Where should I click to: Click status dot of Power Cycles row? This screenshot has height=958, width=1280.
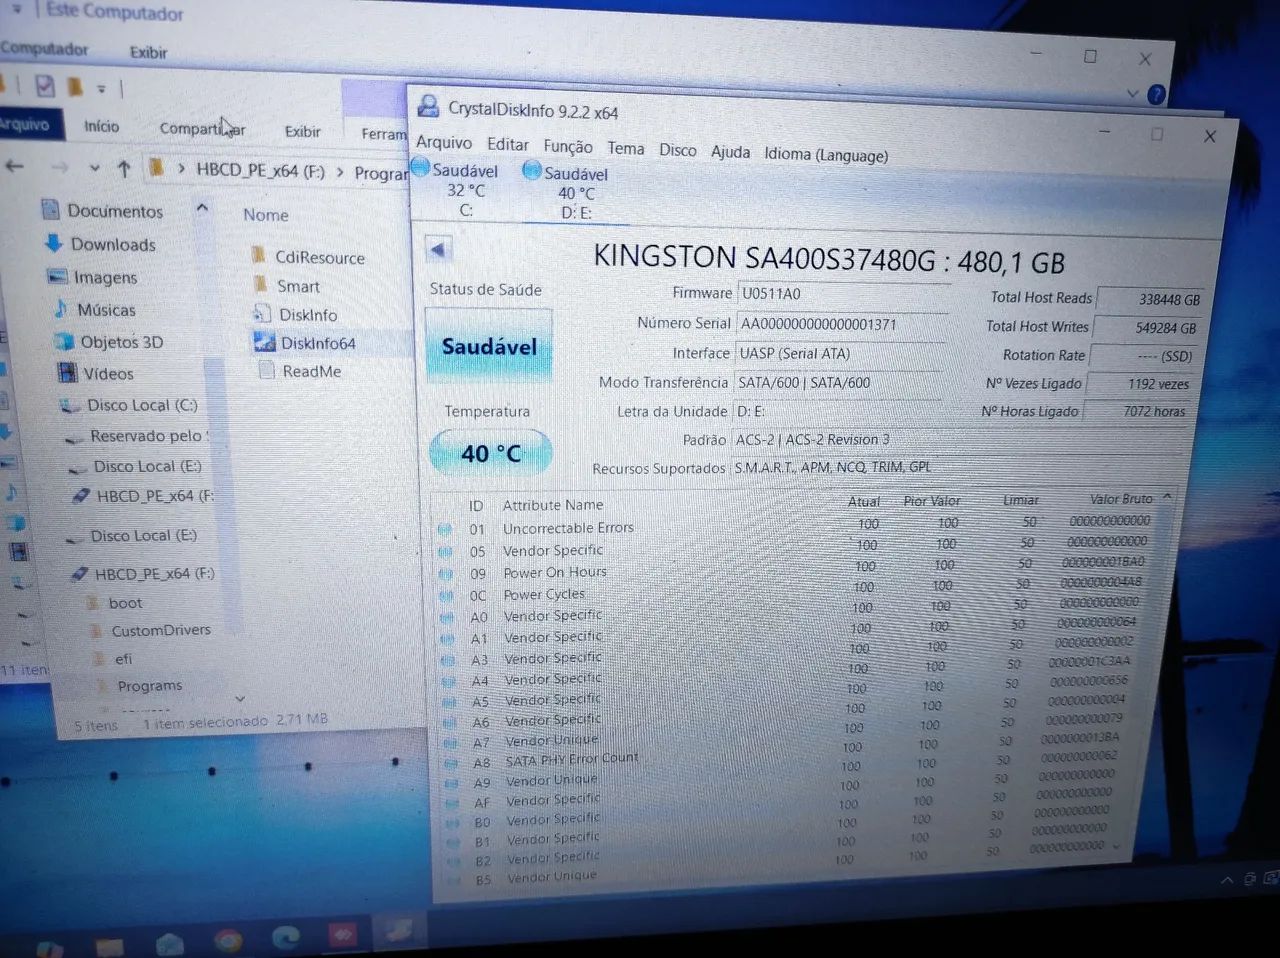coord(447,595)
